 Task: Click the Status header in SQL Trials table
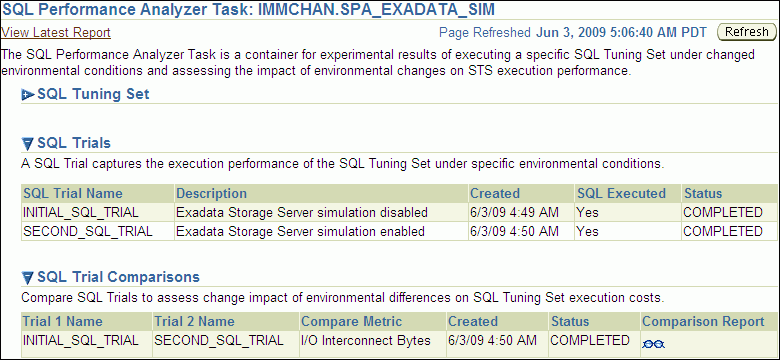click(x=702, y=193)
